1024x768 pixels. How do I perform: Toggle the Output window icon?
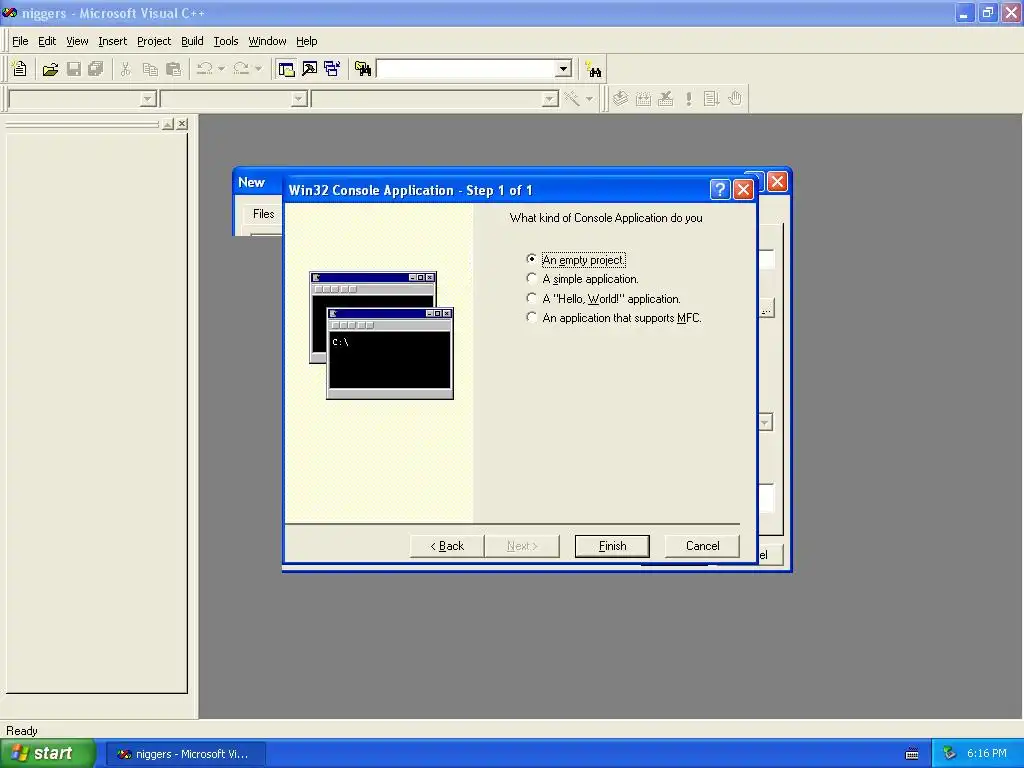(x=310, y=69)
